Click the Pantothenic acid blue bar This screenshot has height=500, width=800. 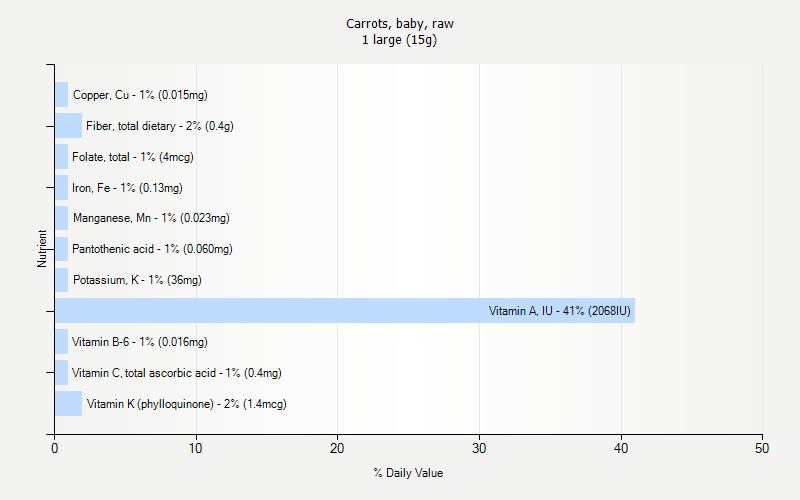(61, 249)
